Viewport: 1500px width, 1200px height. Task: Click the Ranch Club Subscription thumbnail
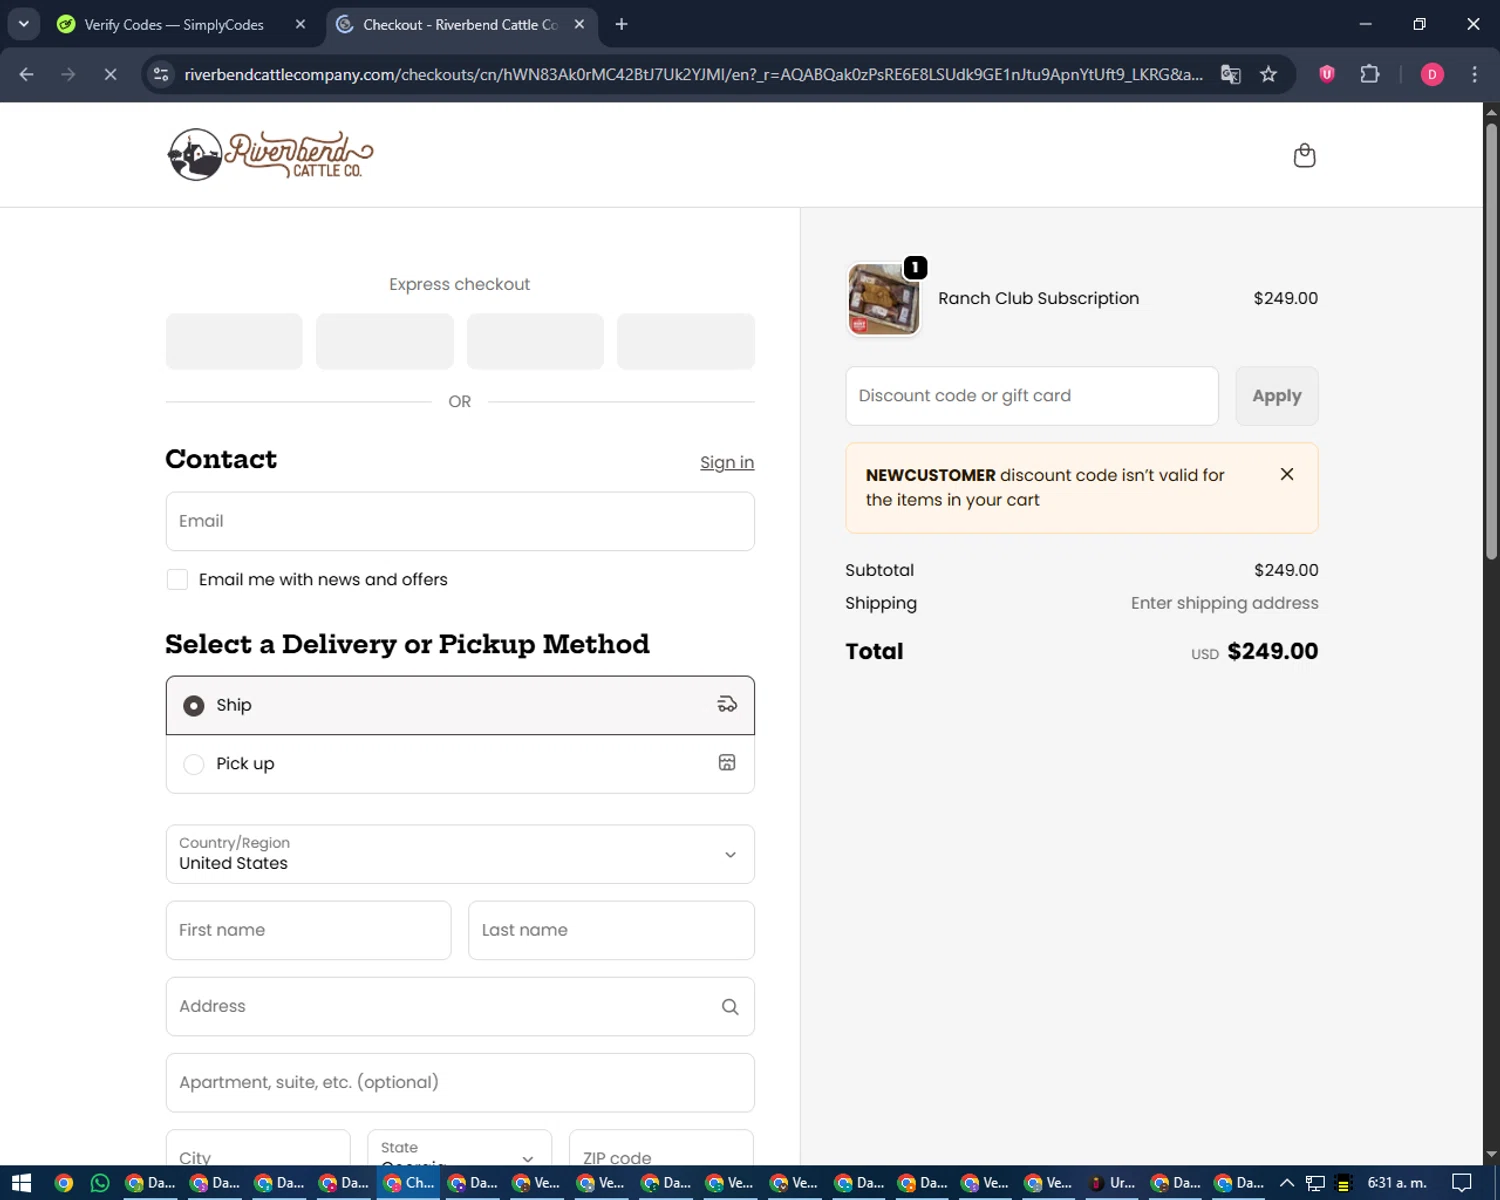(x=883, y=299)
